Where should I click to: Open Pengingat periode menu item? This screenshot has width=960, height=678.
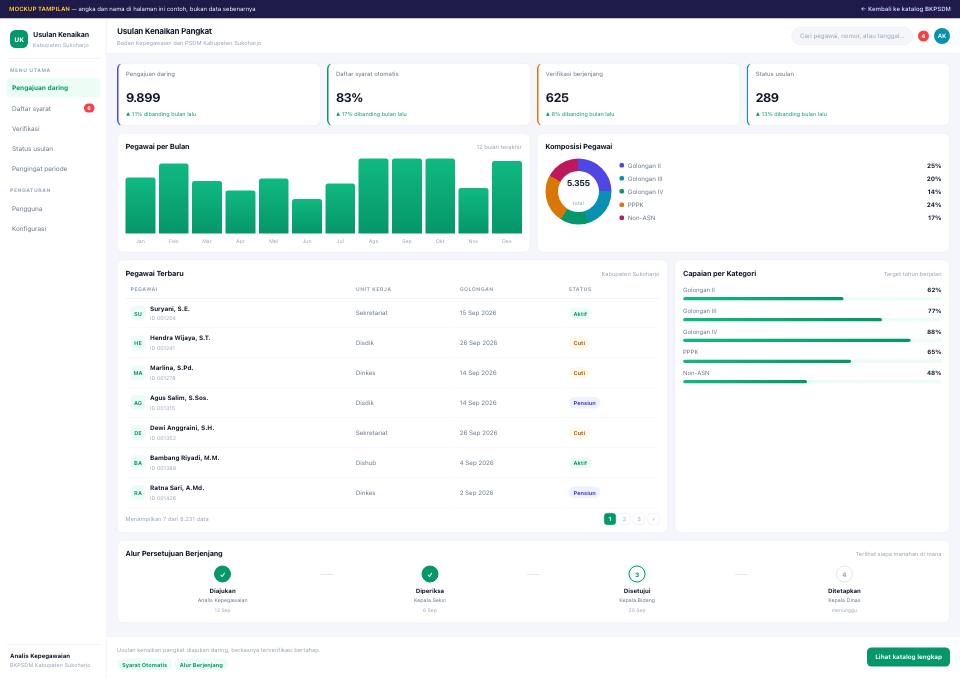tap(53, 168)
